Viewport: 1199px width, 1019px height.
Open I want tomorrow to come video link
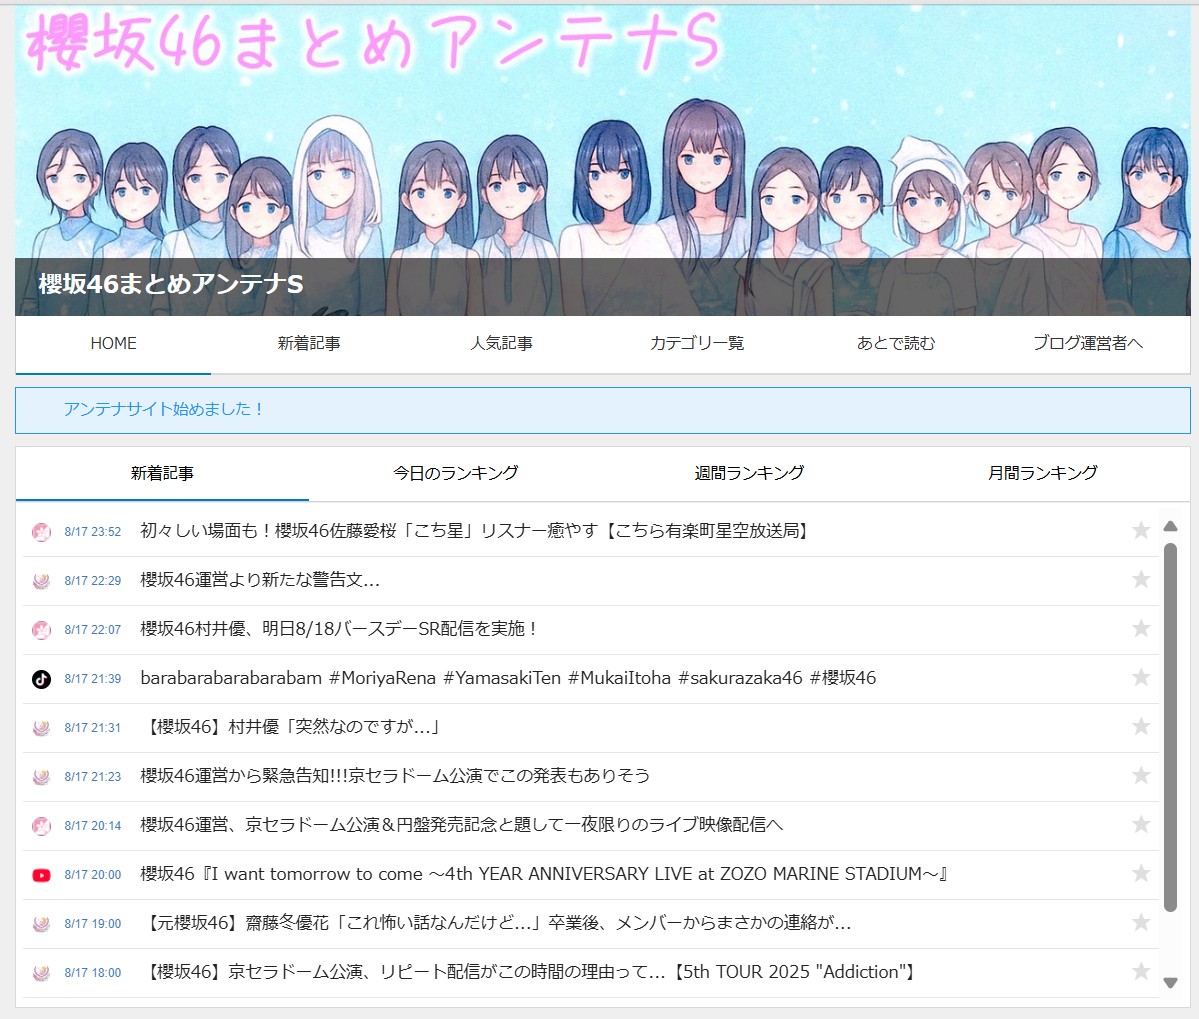[x=544, y=874]
